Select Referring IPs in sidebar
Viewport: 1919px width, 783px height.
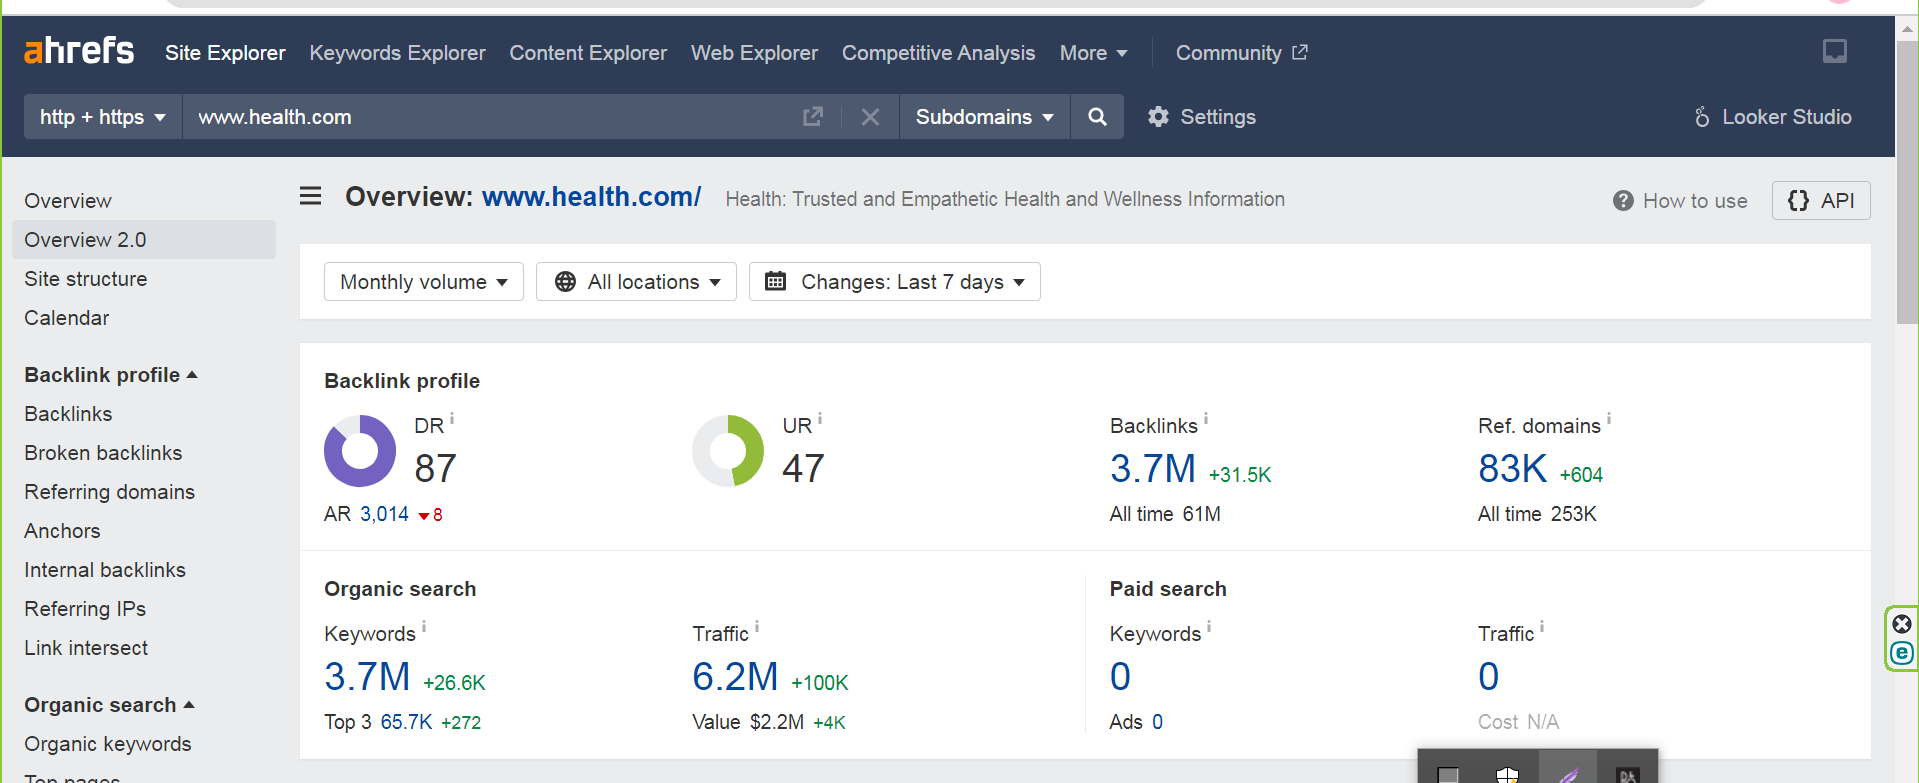[85, 609]
